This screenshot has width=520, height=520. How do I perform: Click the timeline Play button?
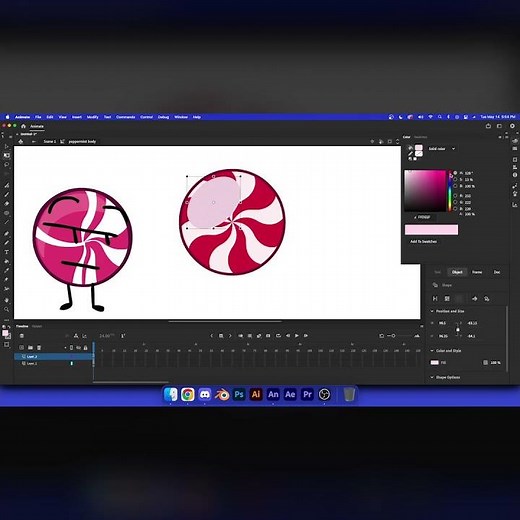tap(297, 336)
